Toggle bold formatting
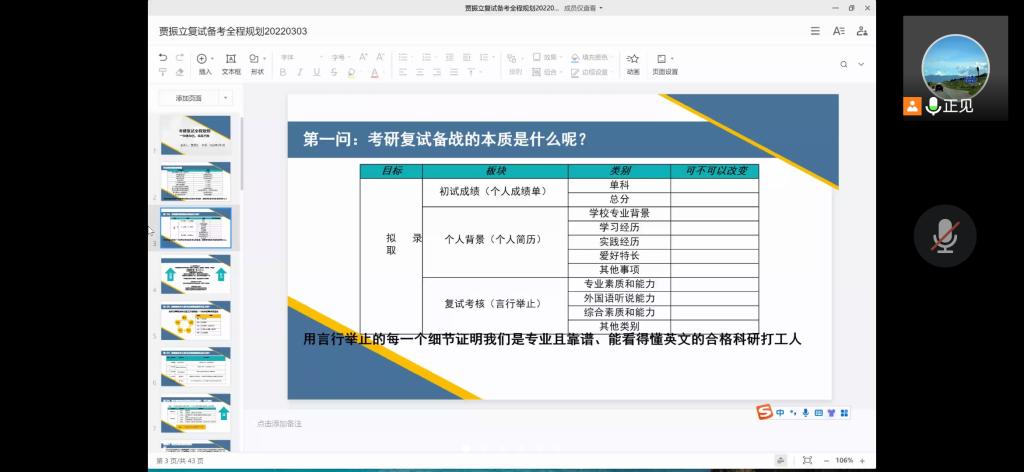The image size is (1024, 472). [x=283, y=72]
